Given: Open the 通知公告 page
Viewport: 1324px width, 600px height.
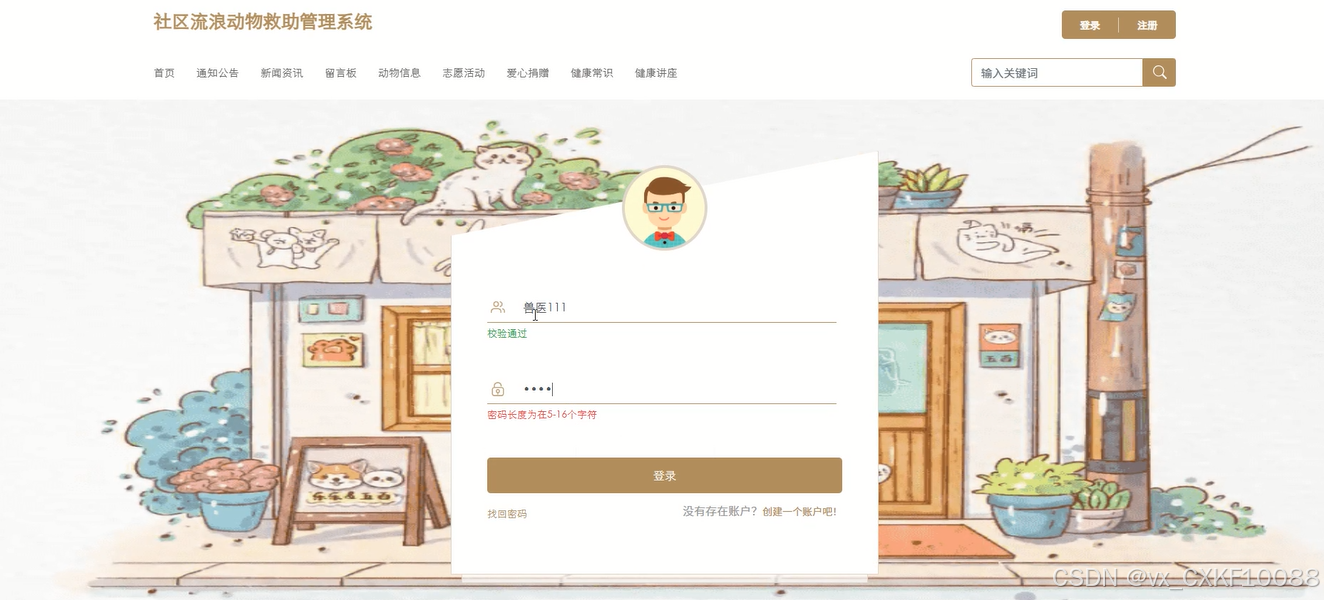Looking at the screenshot, I should (x=217, y=73).
